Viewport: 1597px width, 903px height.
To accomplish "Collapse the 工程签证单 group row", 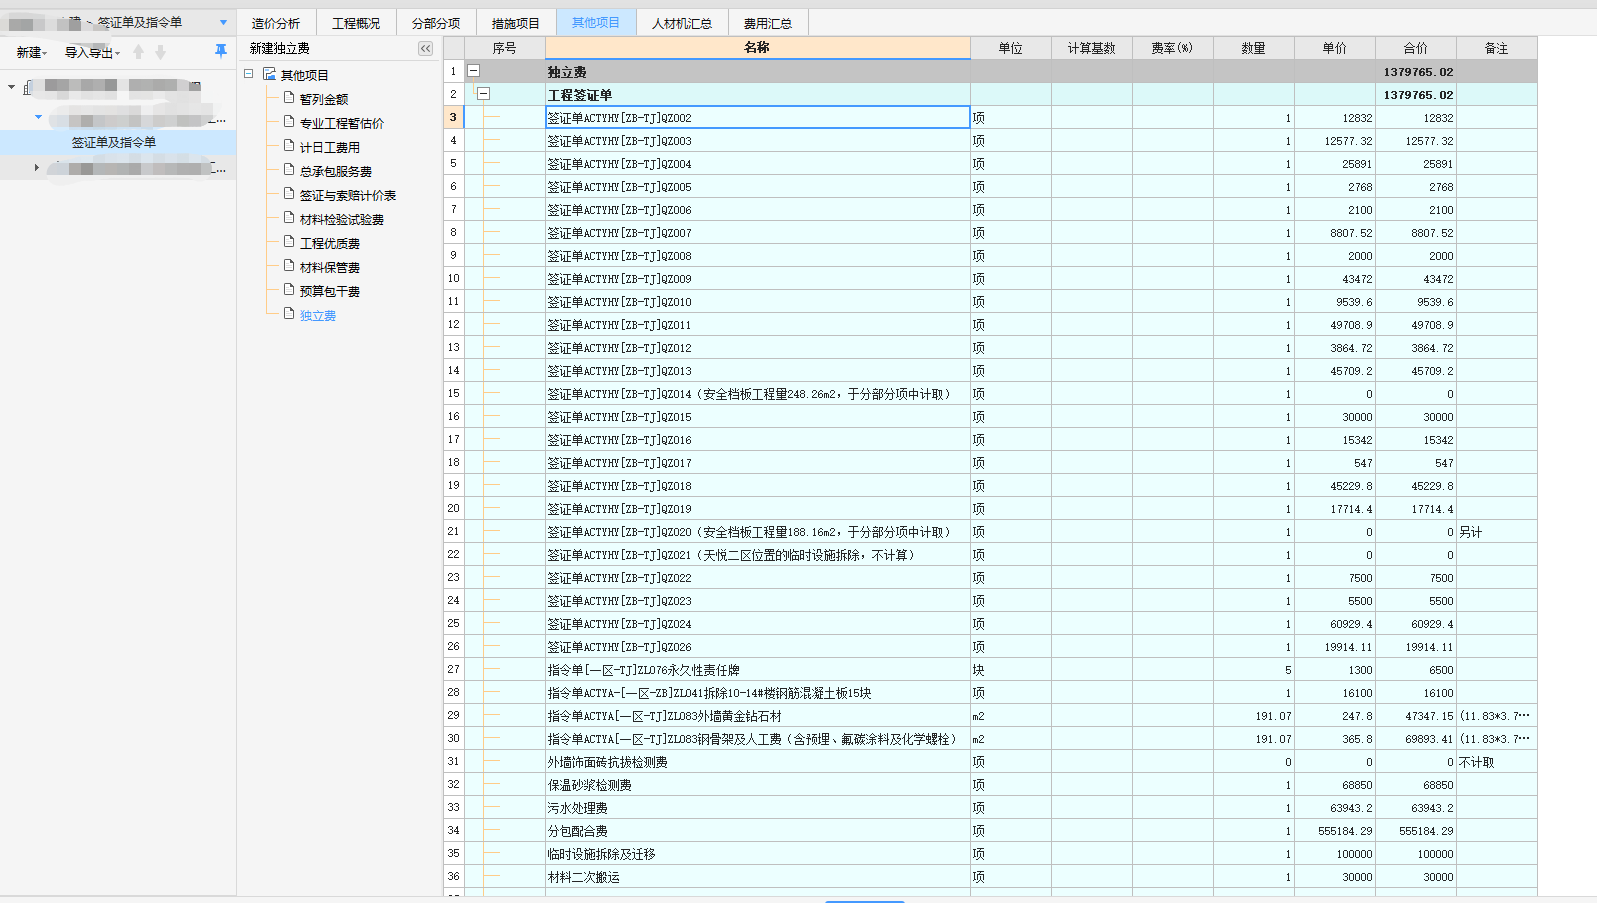I will [x=484, y=94].
